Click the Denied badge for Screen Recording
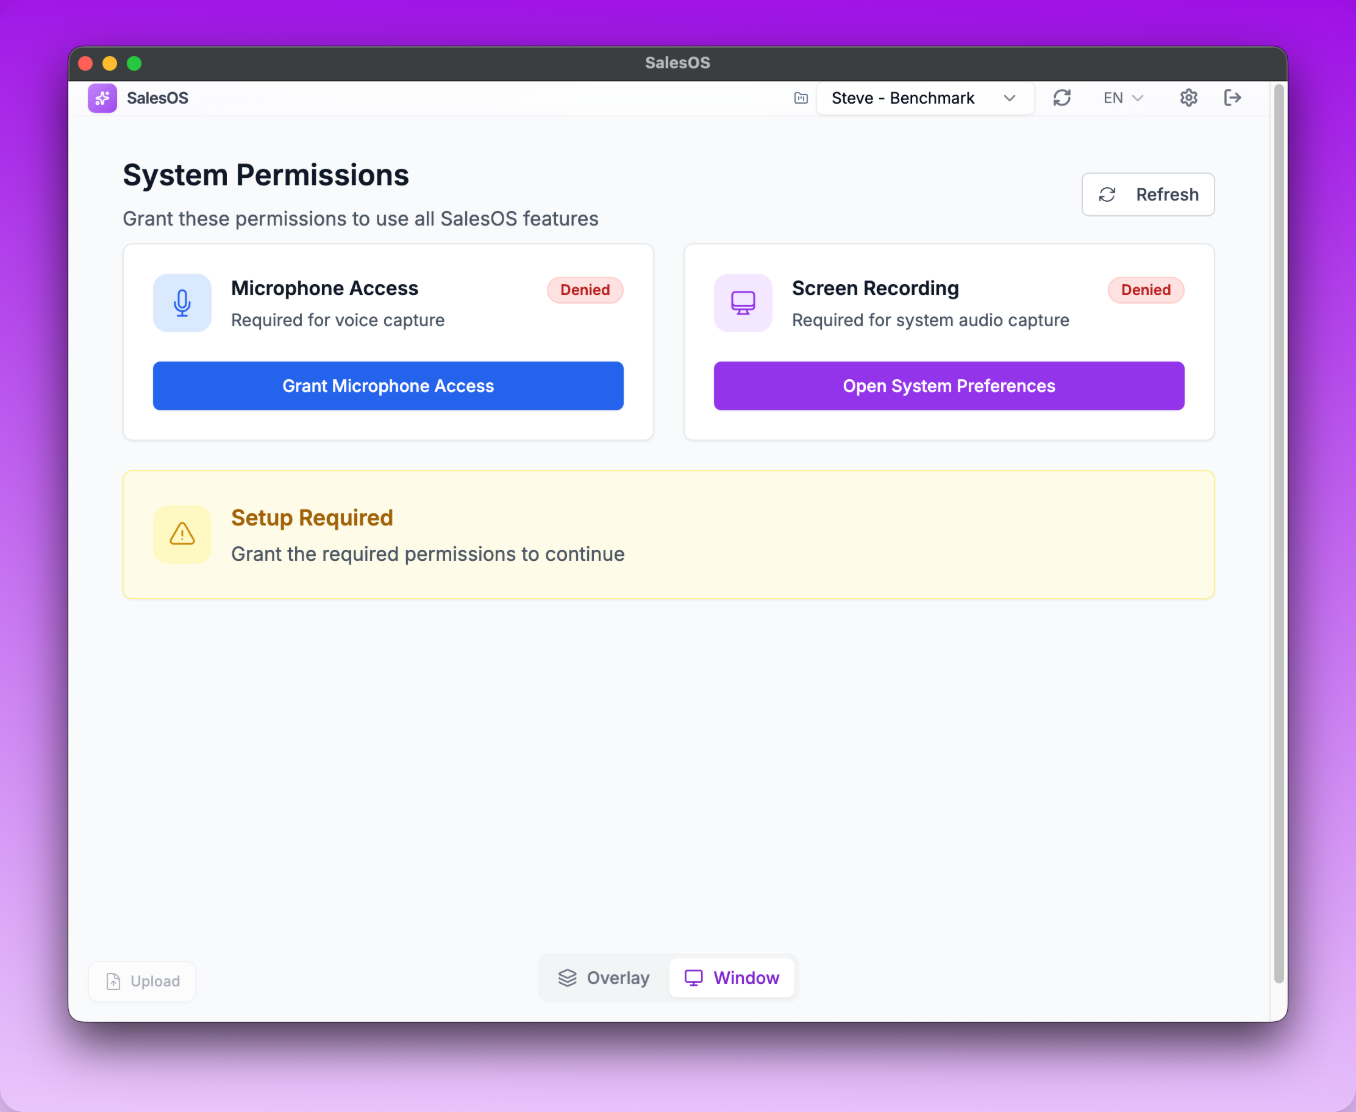This screenshot has height=1112, width=1356. tap(1146, 290)
